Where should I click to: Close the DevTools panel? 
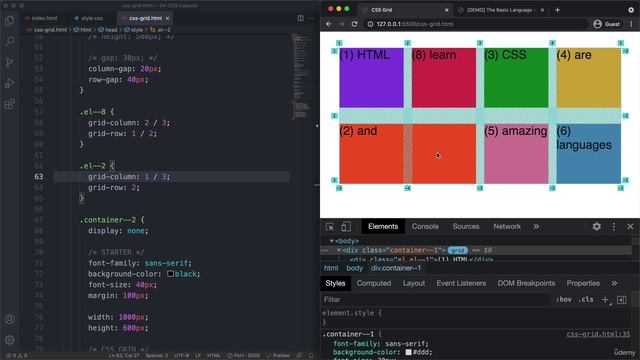[x=630, y=227]
